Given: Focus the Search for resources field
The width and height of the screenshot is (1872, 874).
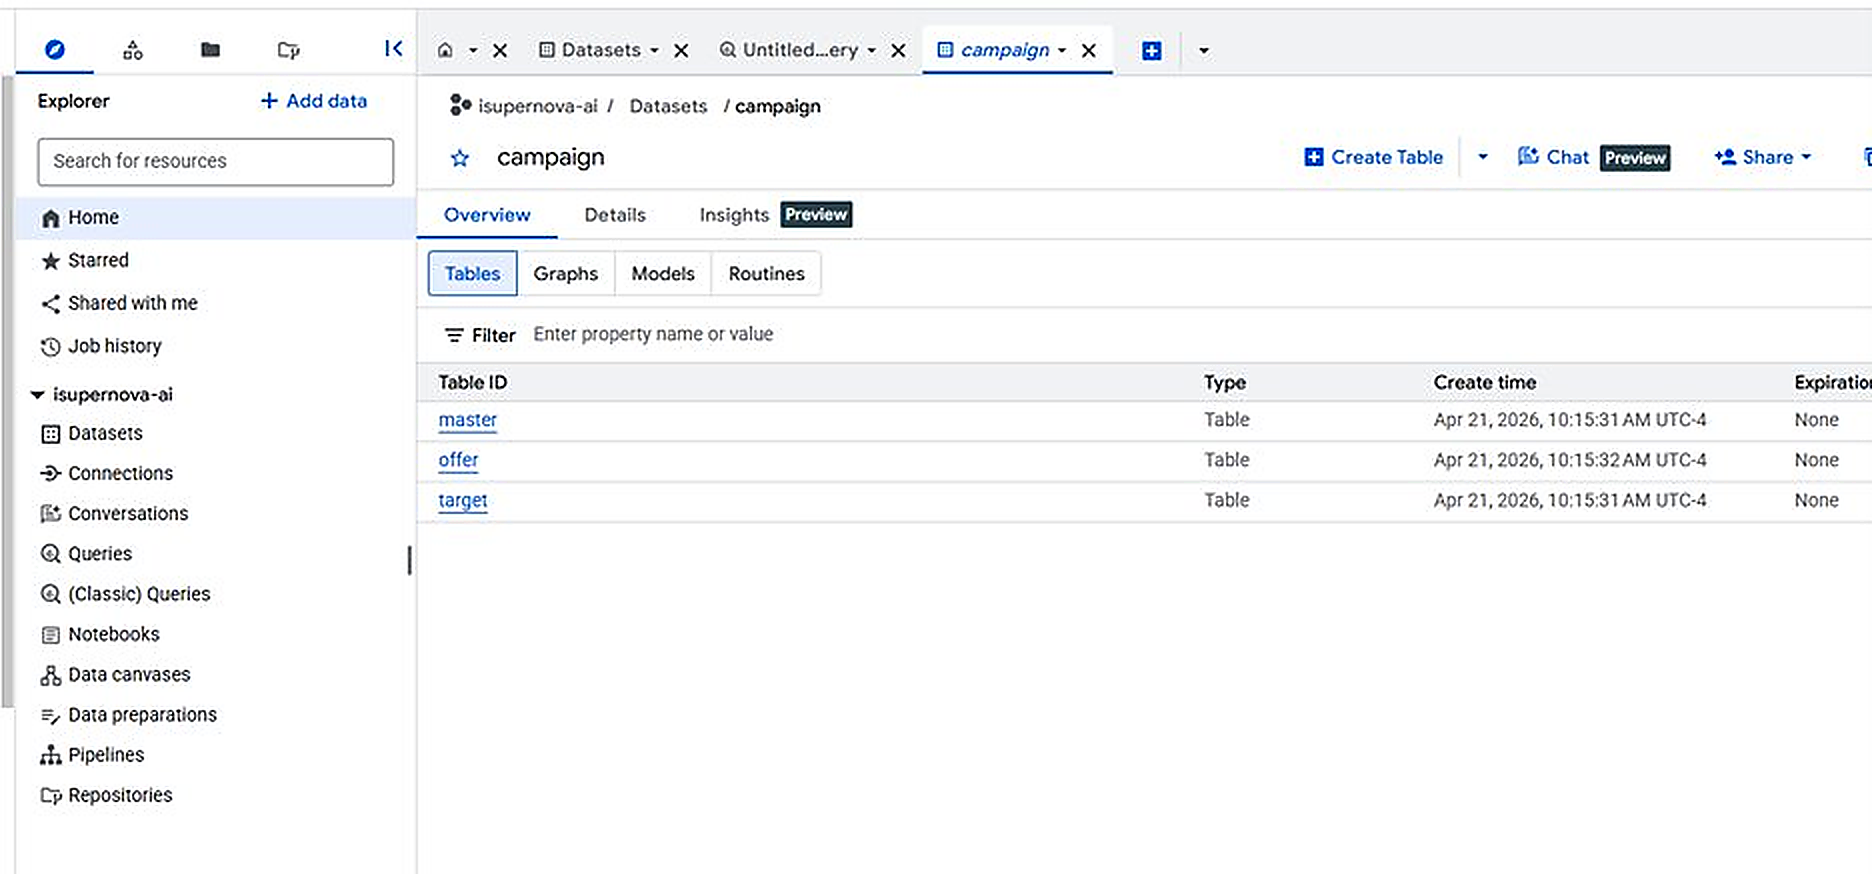Looking at the screenshot, I should 216,161.
